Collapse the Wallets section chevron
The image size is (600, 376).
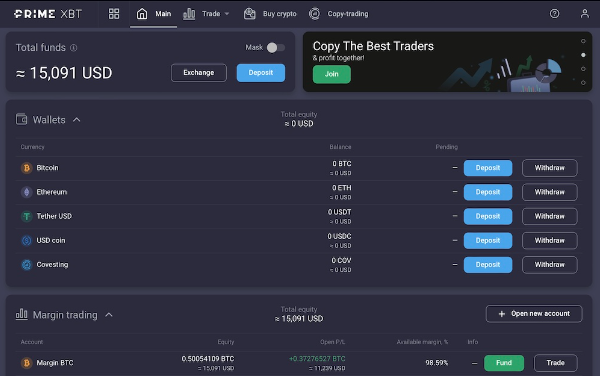click(77, 120)
